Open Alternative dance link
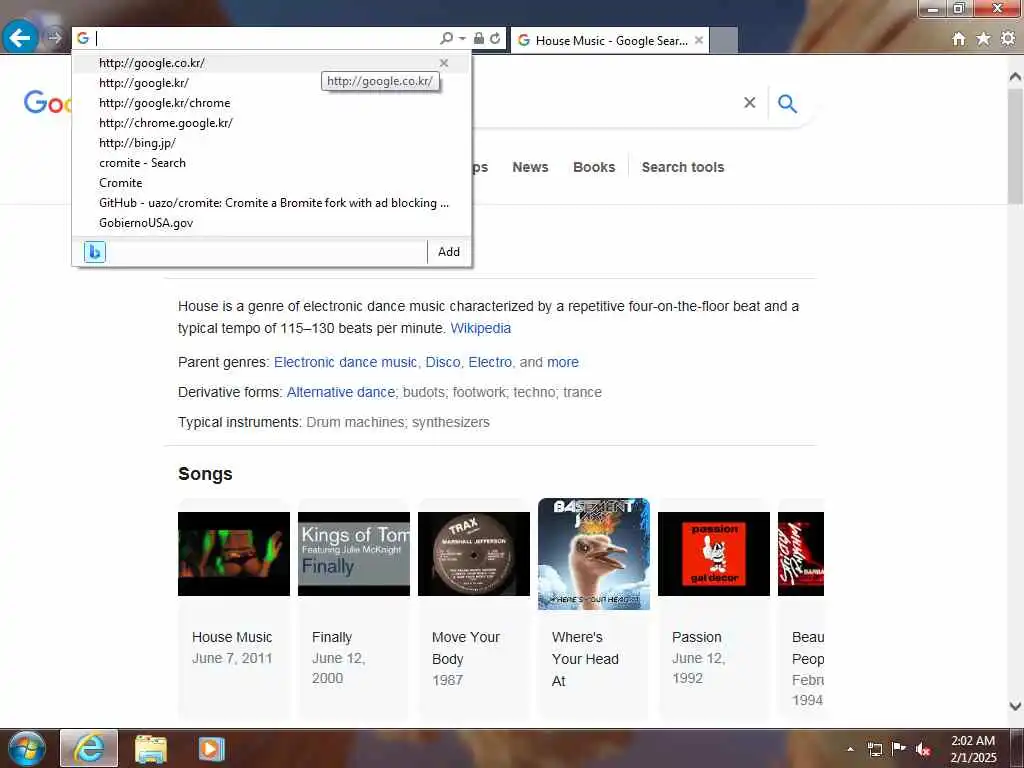 point(341,392)
